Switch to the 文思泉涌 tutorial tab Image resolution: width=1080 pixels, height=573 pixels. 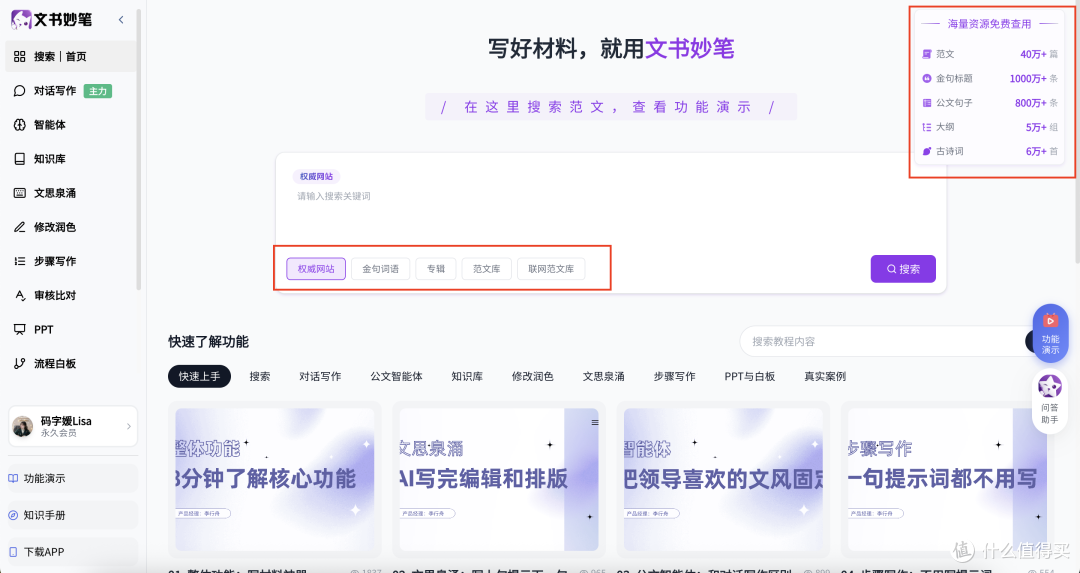tap(603, 377)
